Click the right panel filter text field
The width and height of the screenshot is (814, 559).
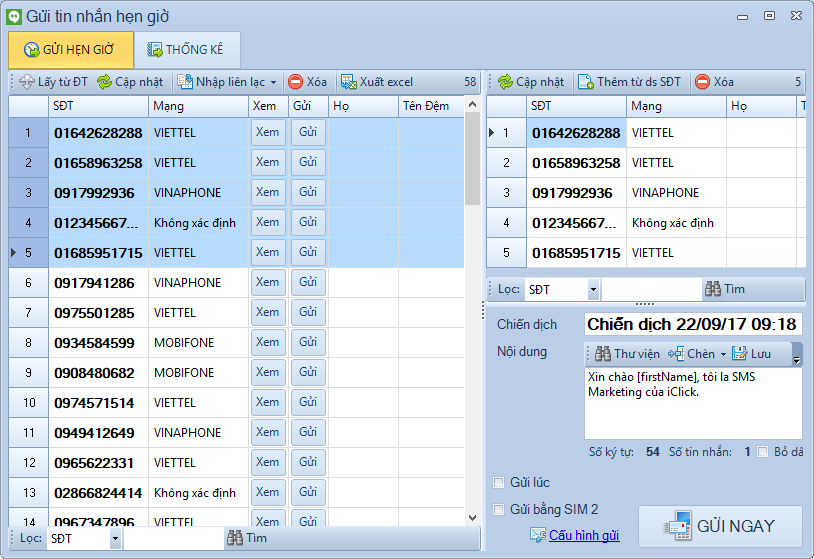click(x=651, y=290)
